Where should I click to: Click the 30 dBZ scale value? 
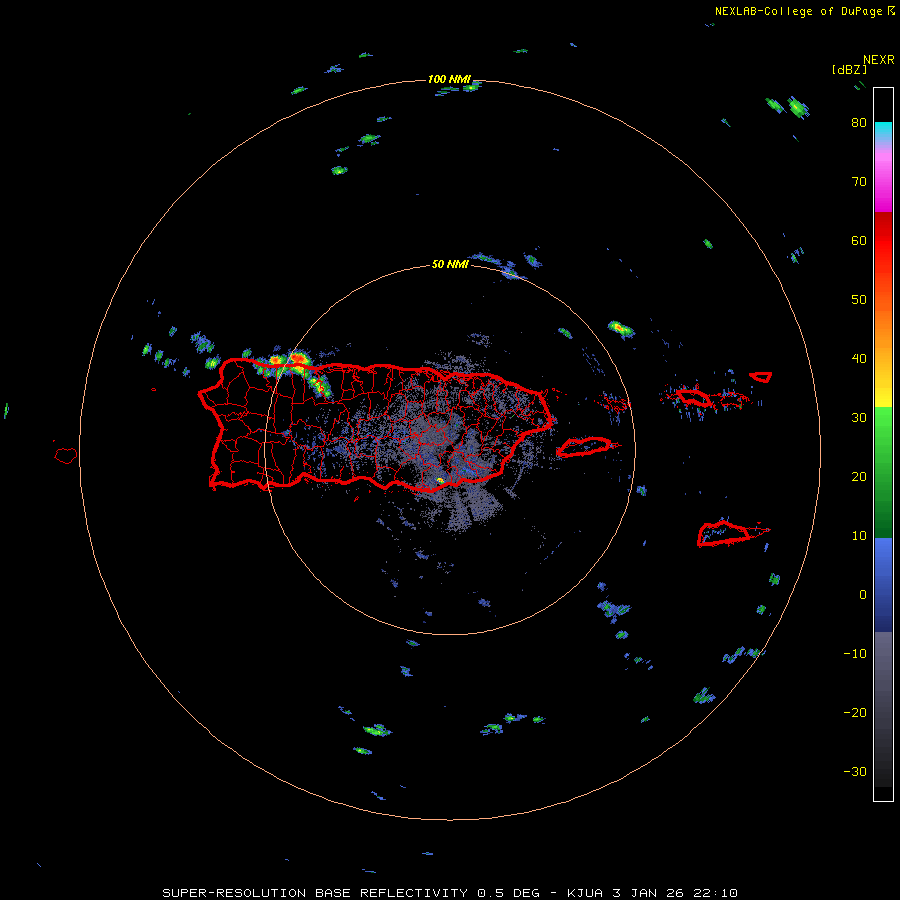[859, 418]
